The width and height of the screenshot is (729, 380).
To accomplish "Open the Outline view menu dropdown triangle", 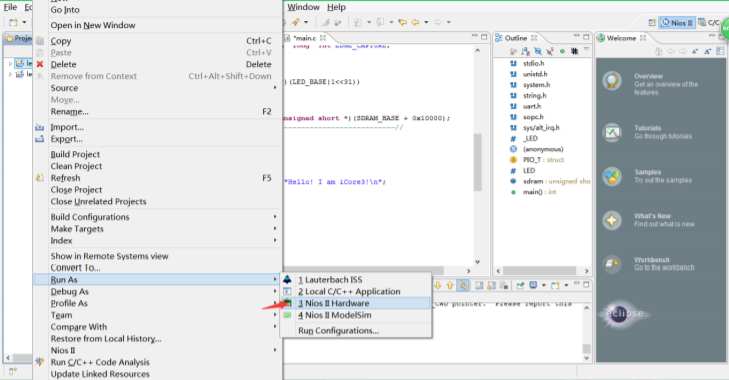I will click(586, 49).
